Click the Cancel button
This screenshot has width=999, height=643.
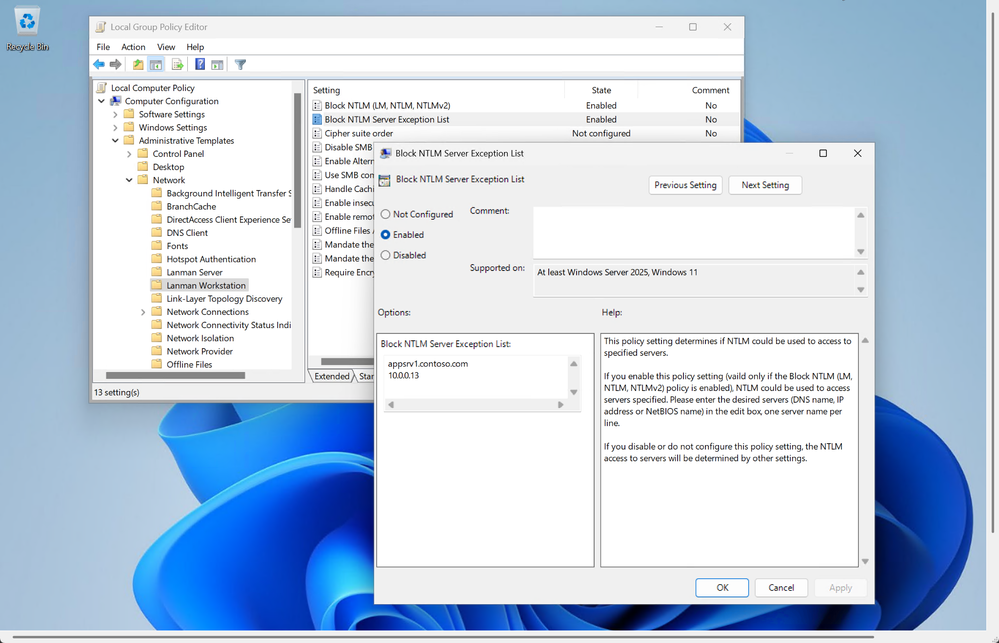[x=781, y=588]
